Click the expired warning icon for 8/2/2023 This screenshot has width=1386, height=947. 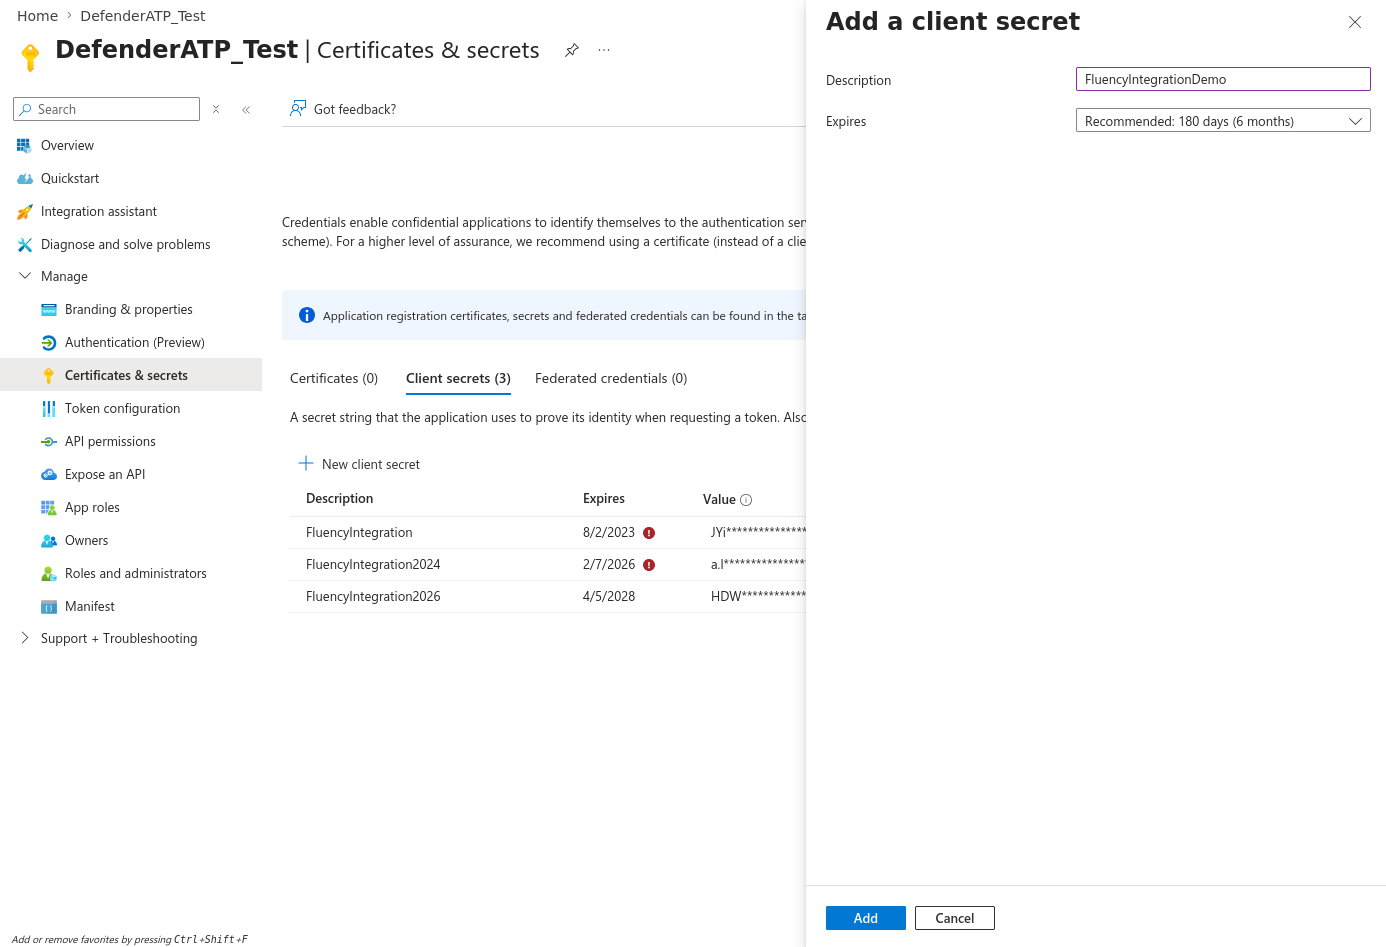point(649,533)
